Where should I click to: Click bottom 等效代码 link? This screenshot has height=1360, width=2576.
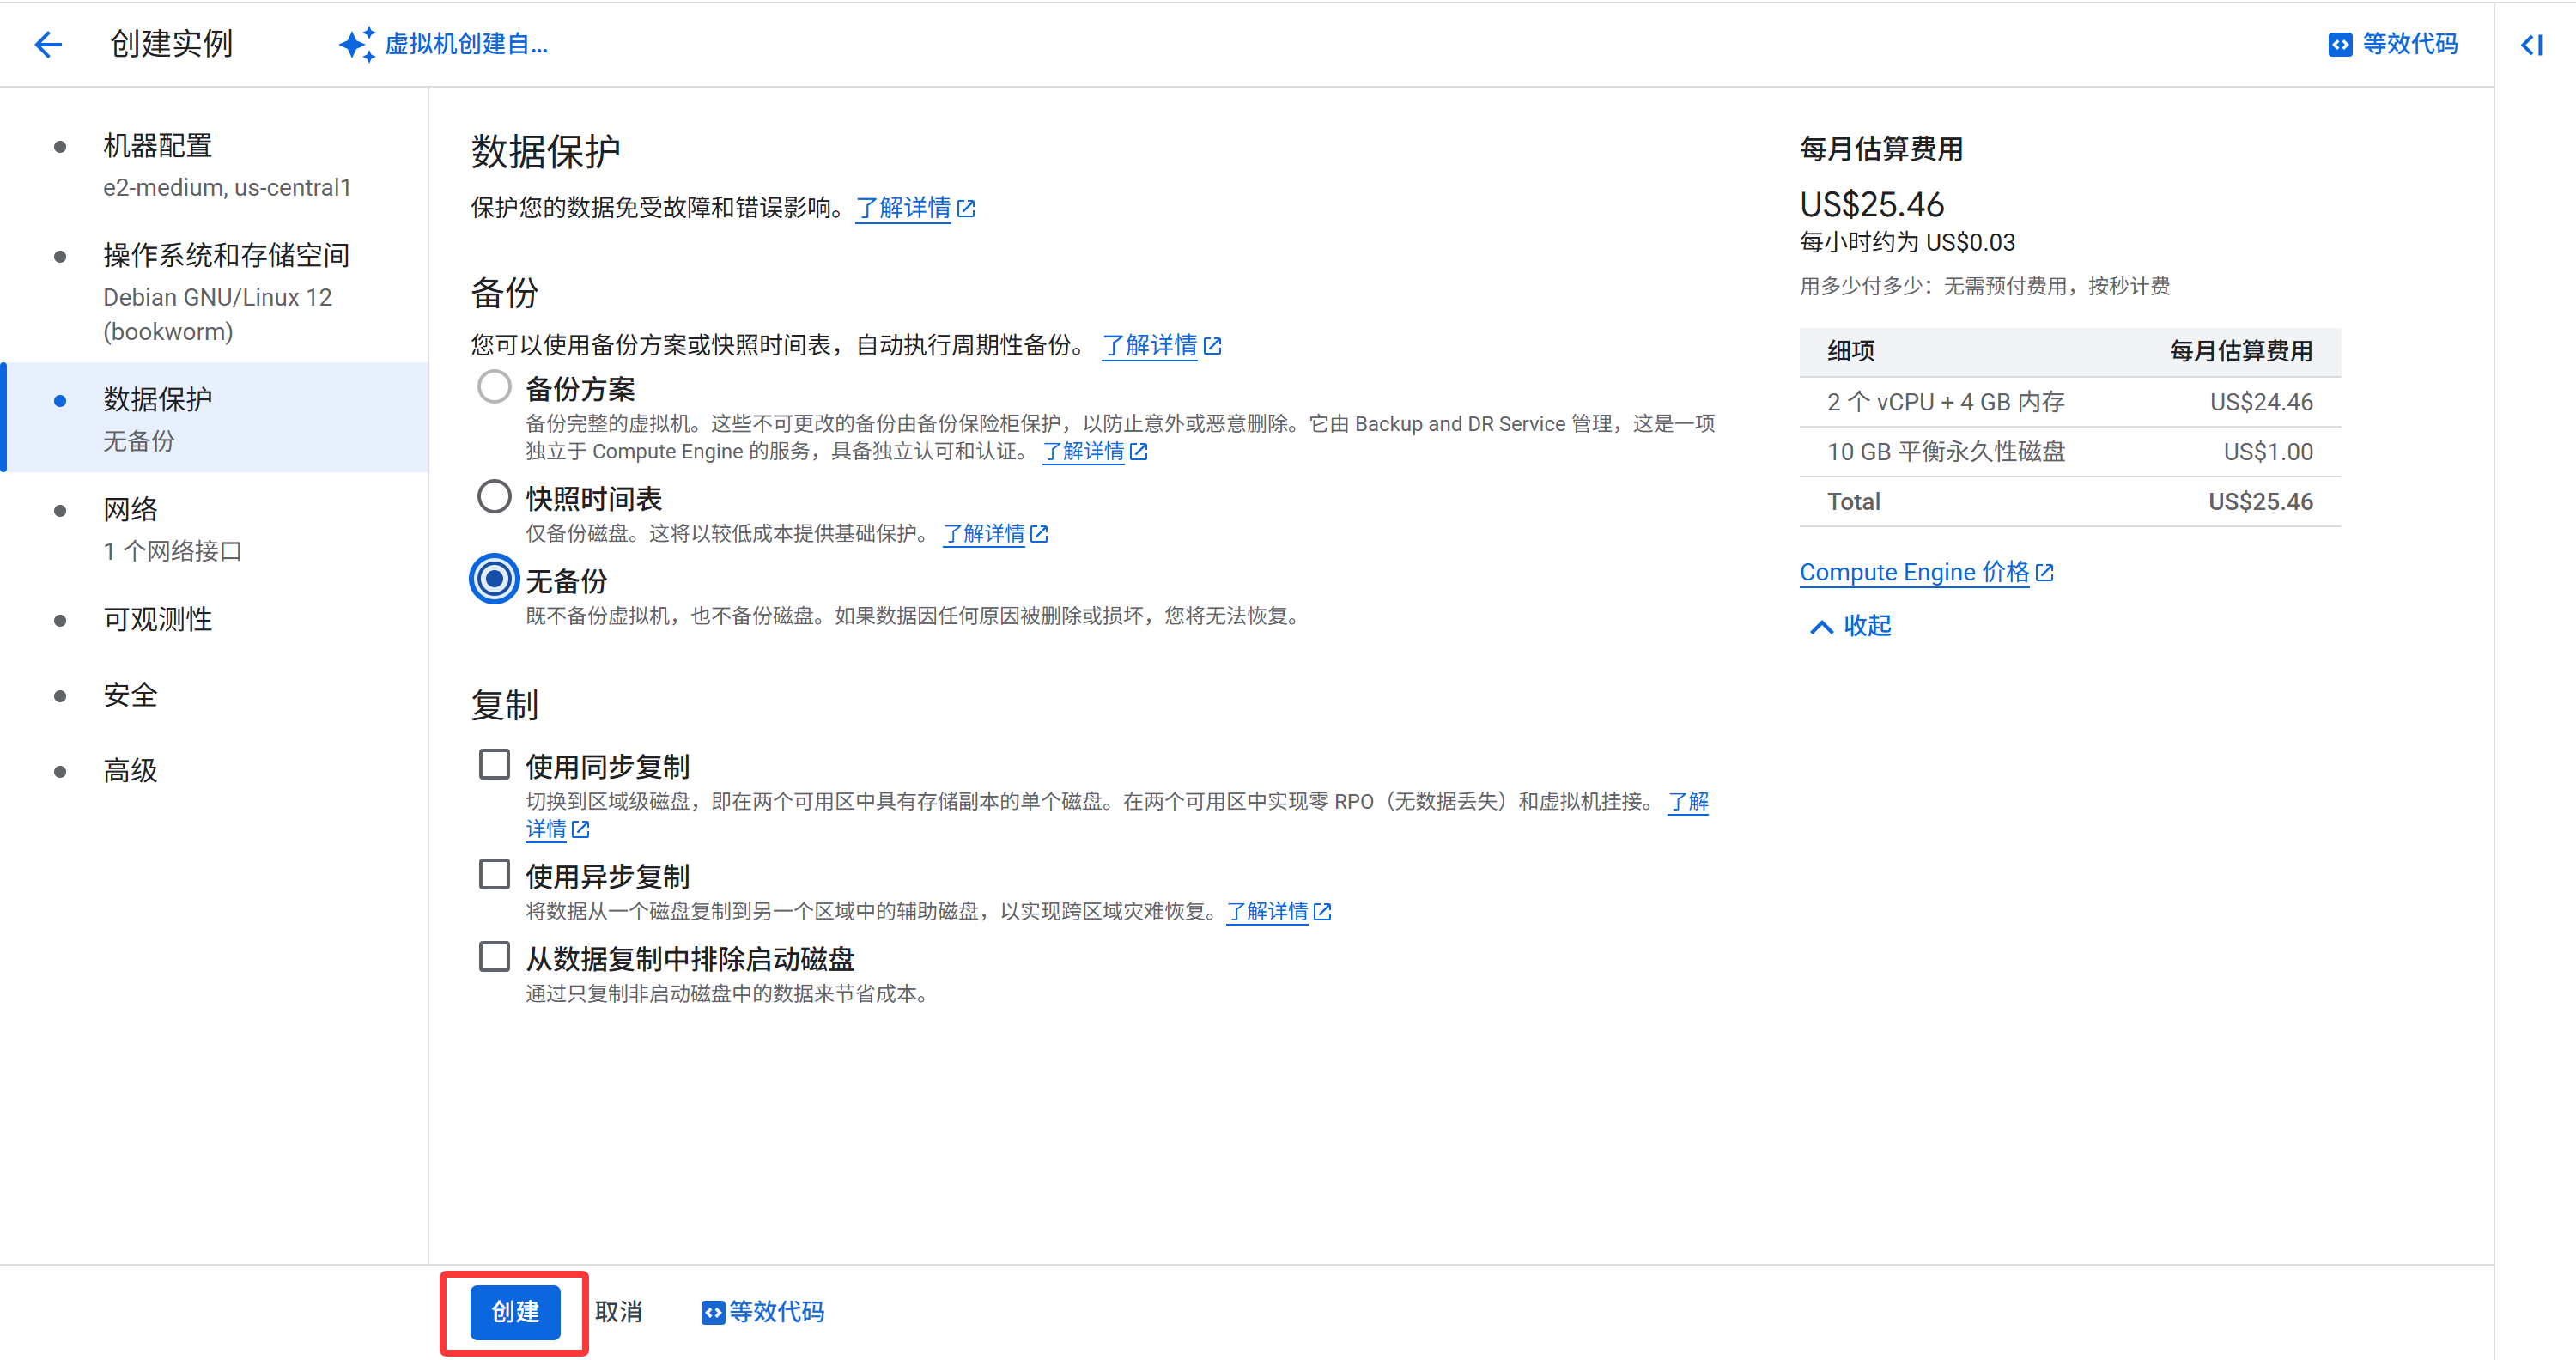coord(763,1312)
